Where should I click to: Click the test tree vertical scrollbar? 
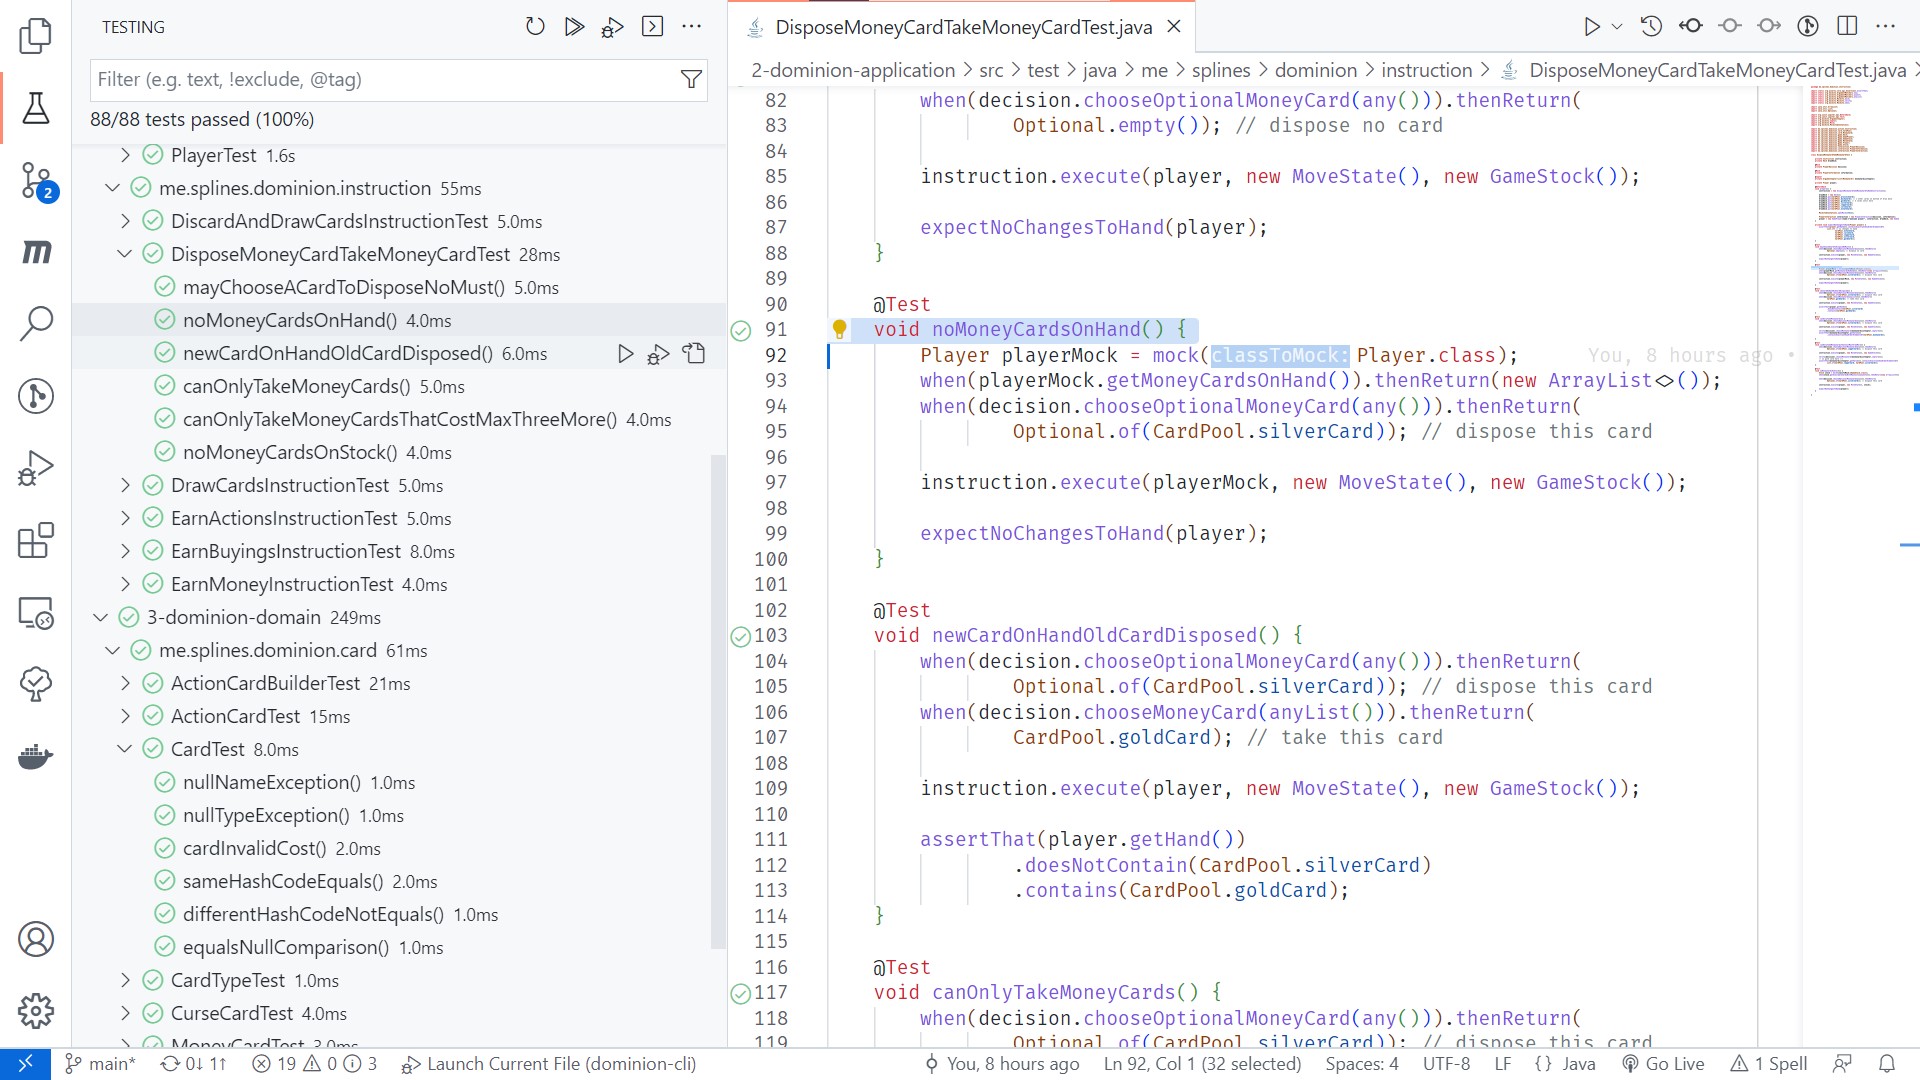coord(717,700)
